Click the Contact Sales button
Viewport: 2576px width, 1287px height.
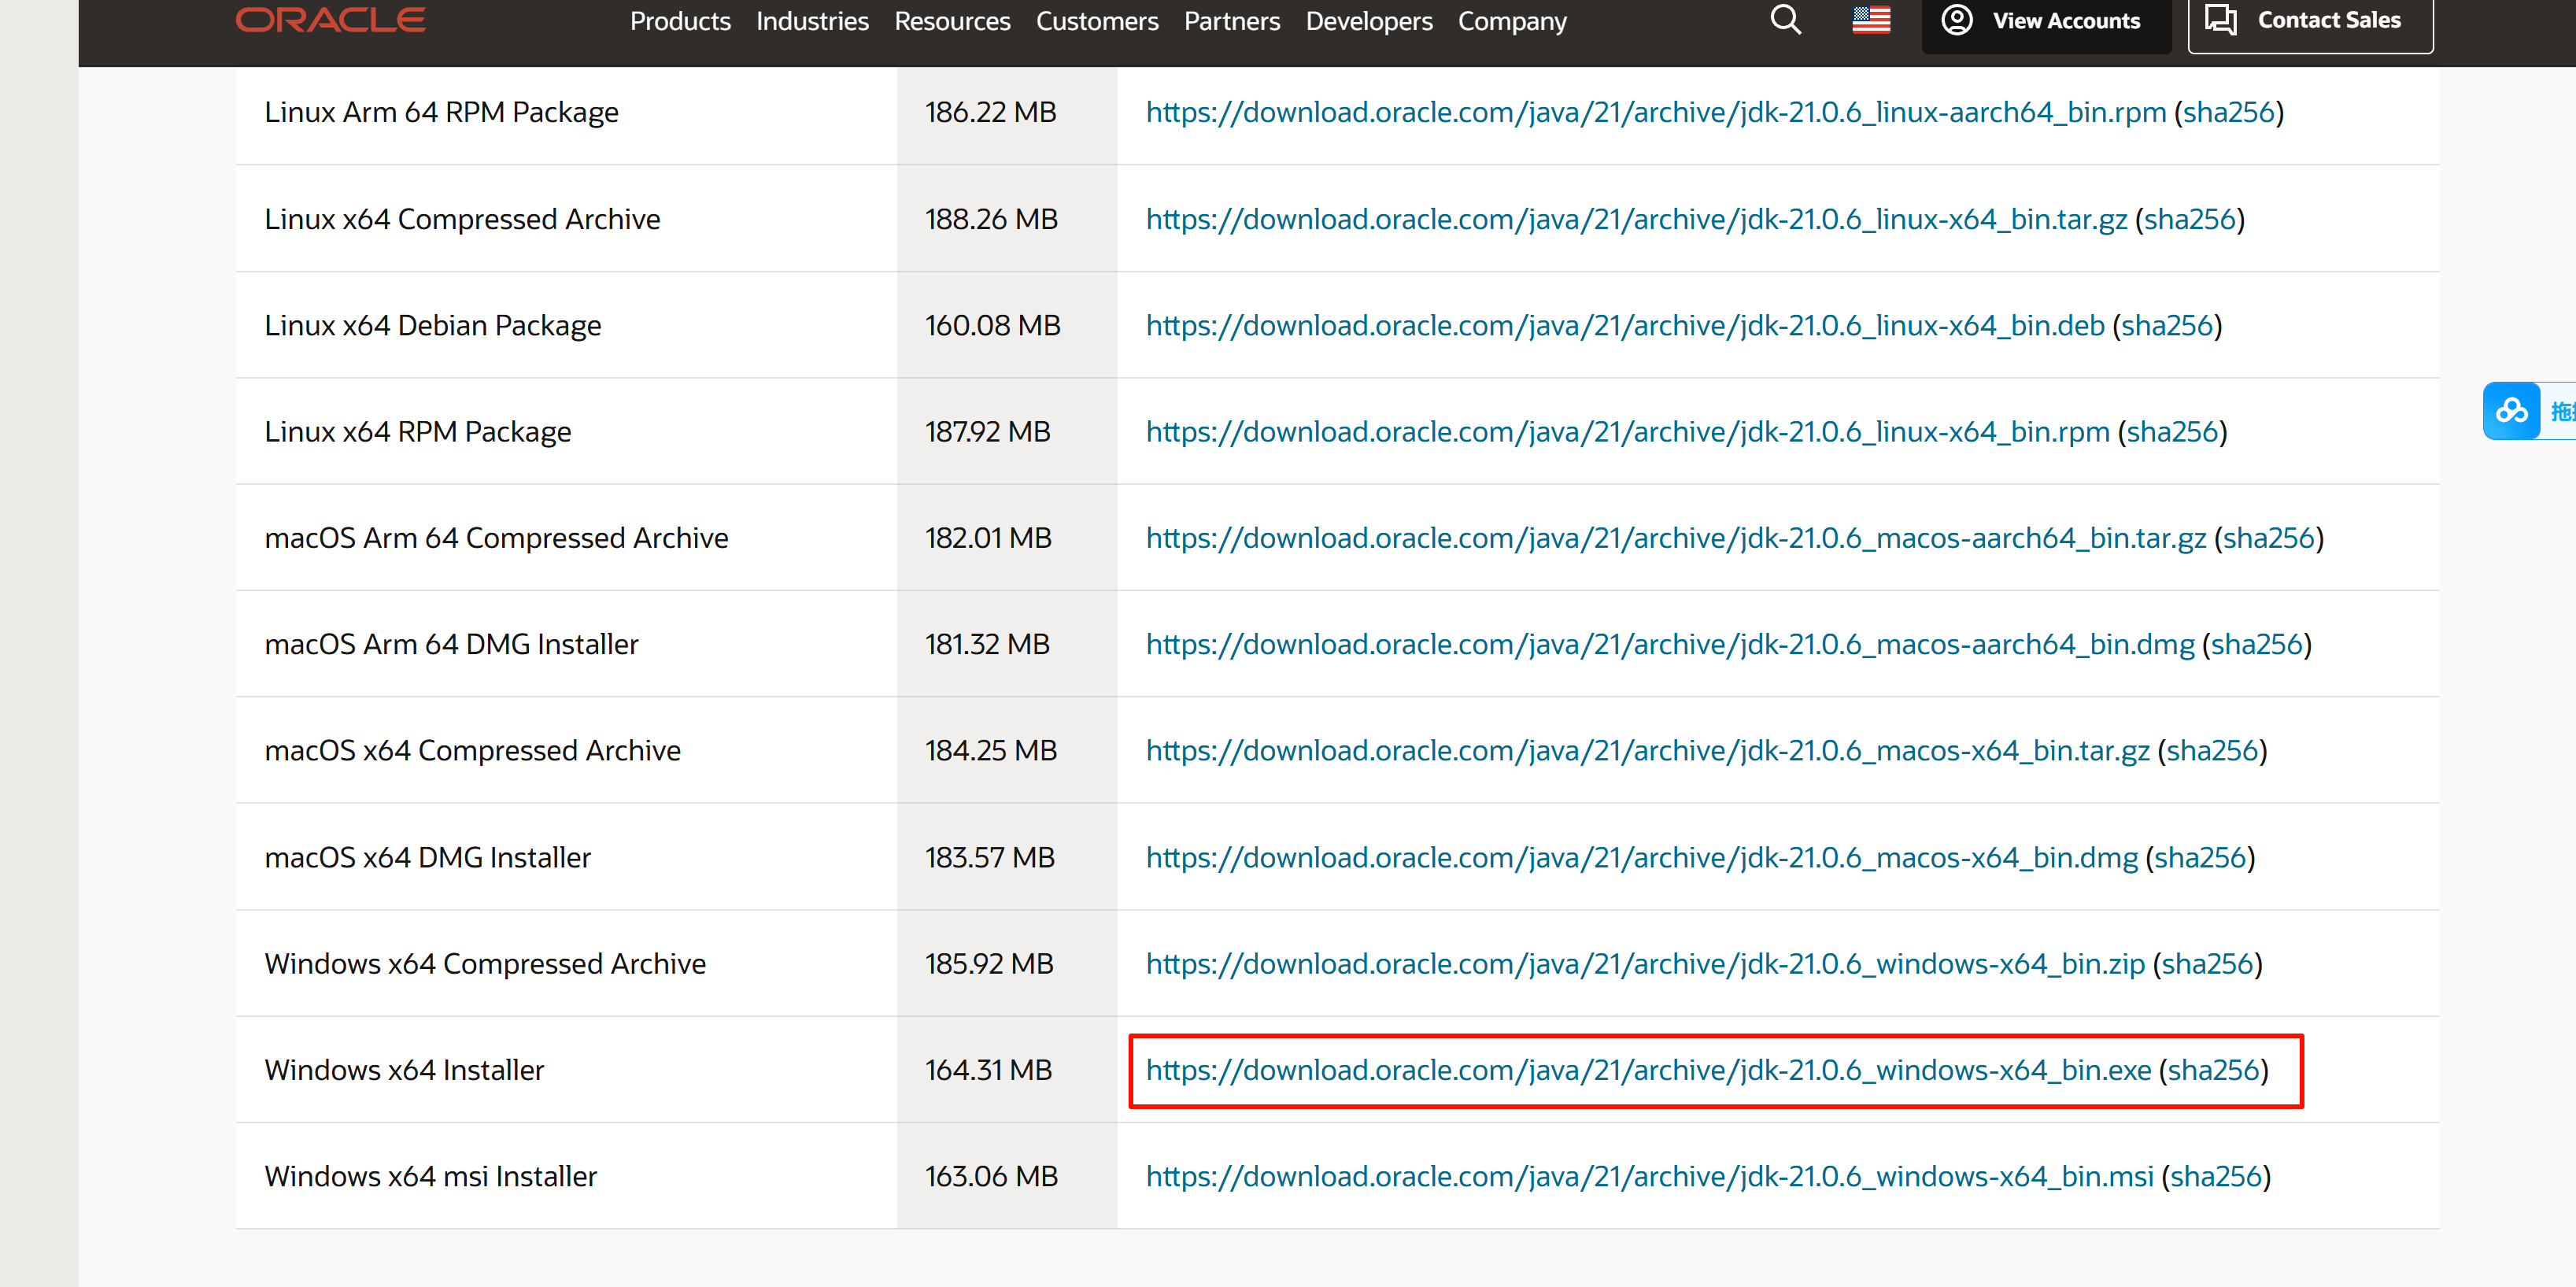2310,21
